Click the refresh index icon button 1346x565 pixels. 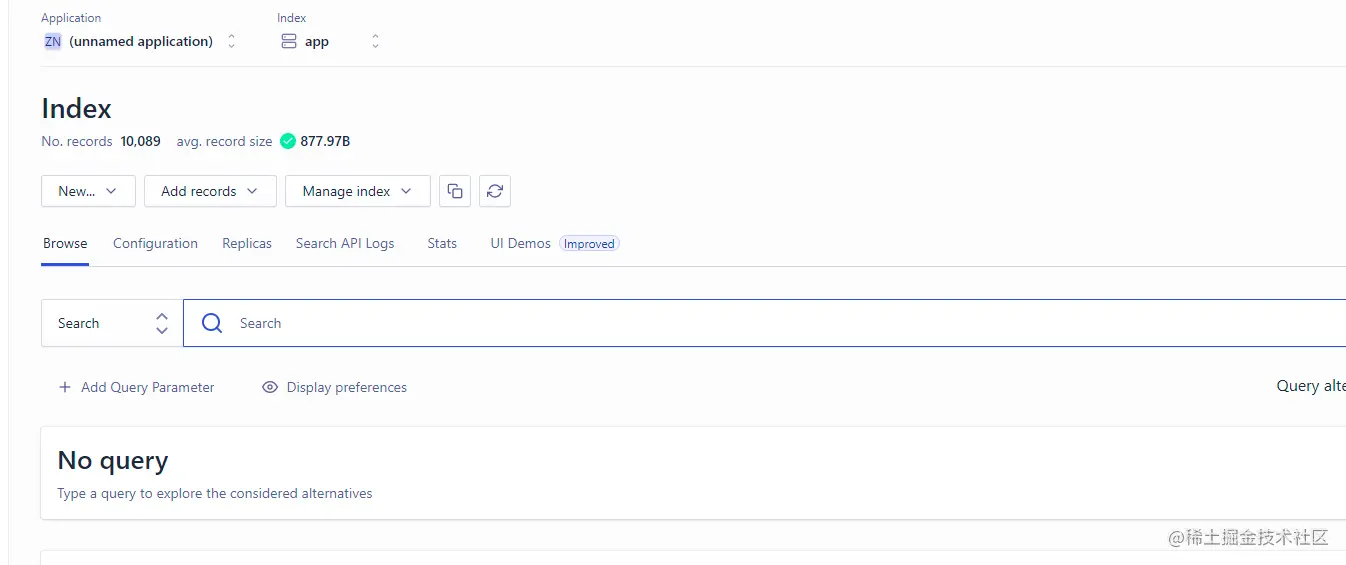point(495,191)
